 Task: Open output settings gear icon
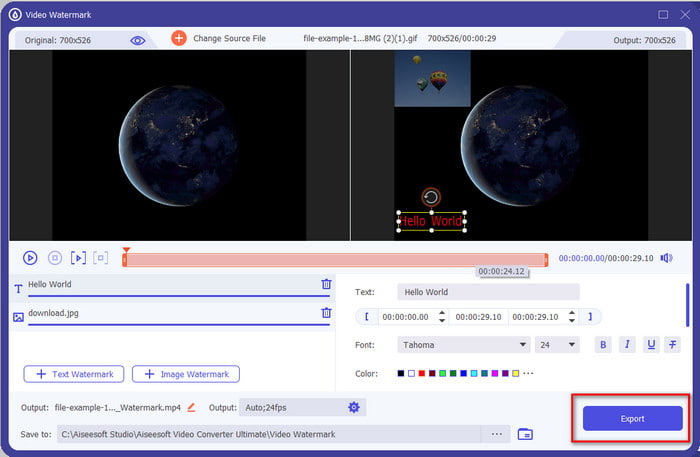coord(353,407)
